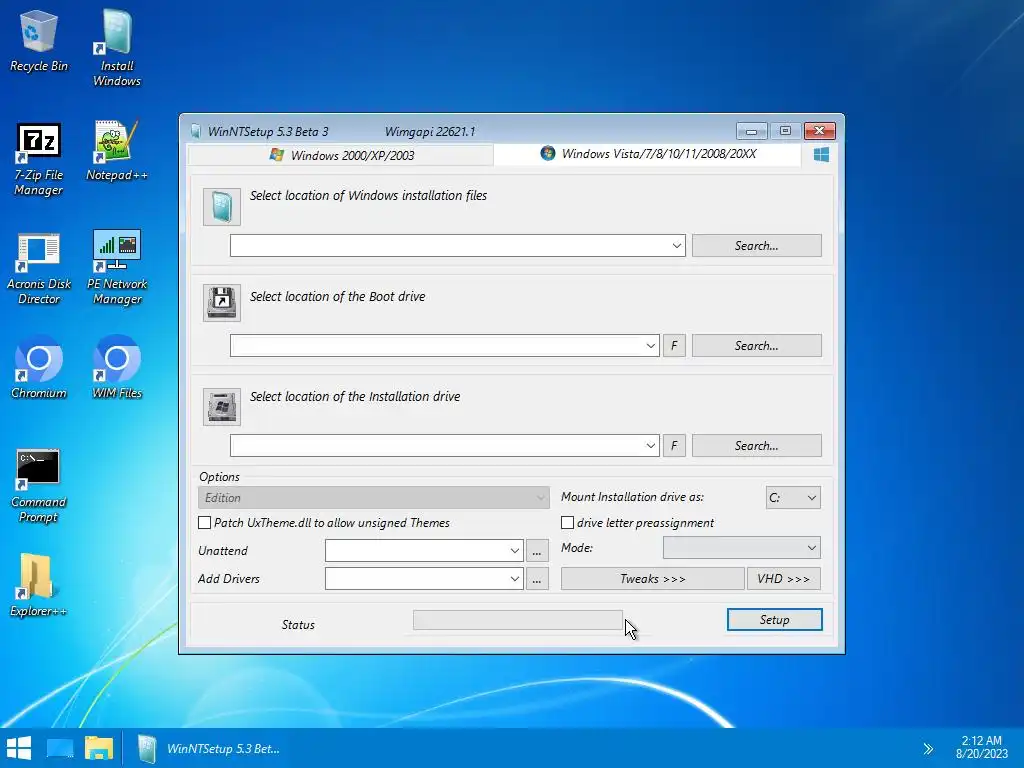
Task: Click the blue Windows logo icon in WinNTSetup
Action: coord(822,154)
